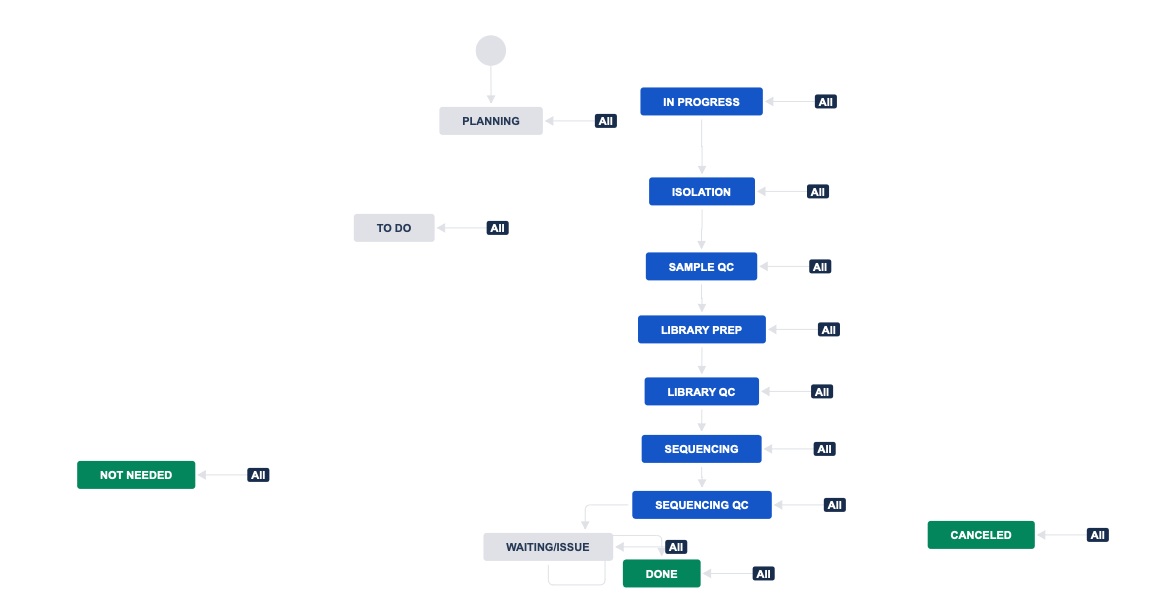
Task: Click the All badge beside PLANNING
Action: (606, 121)
